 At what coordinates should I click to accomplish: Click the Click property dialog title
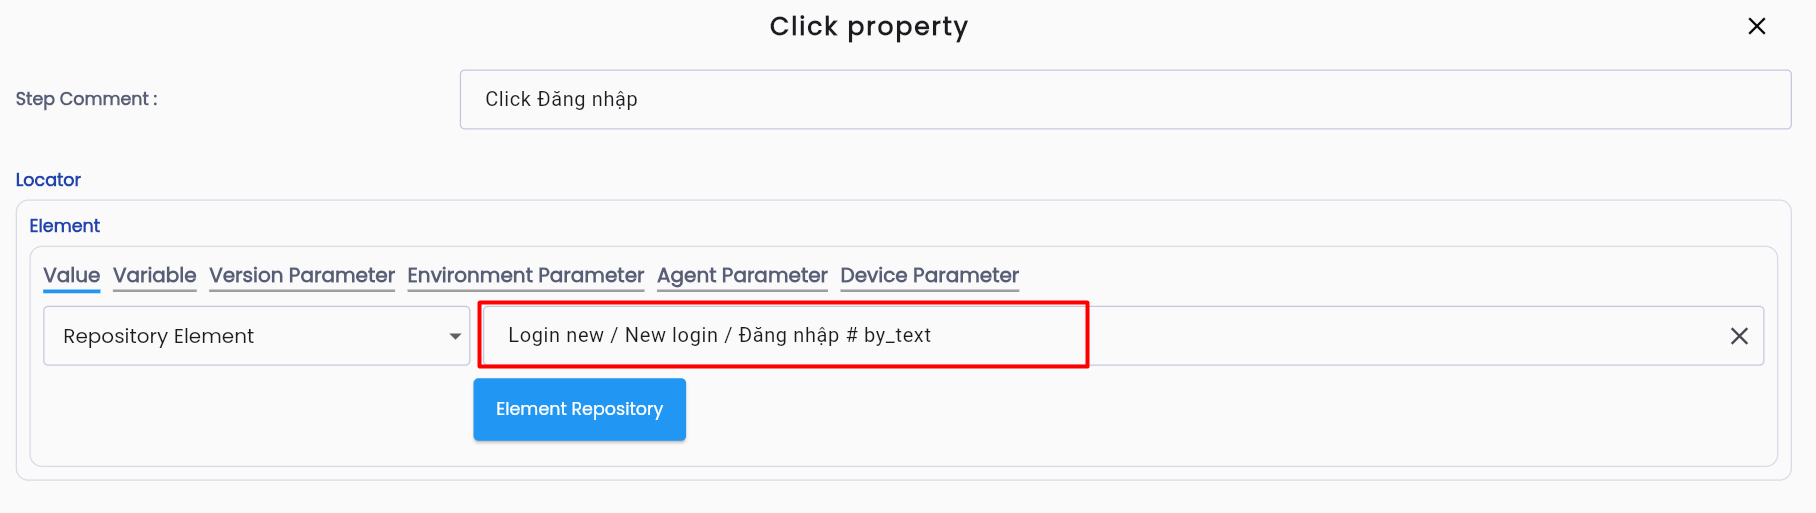(869, 27)
